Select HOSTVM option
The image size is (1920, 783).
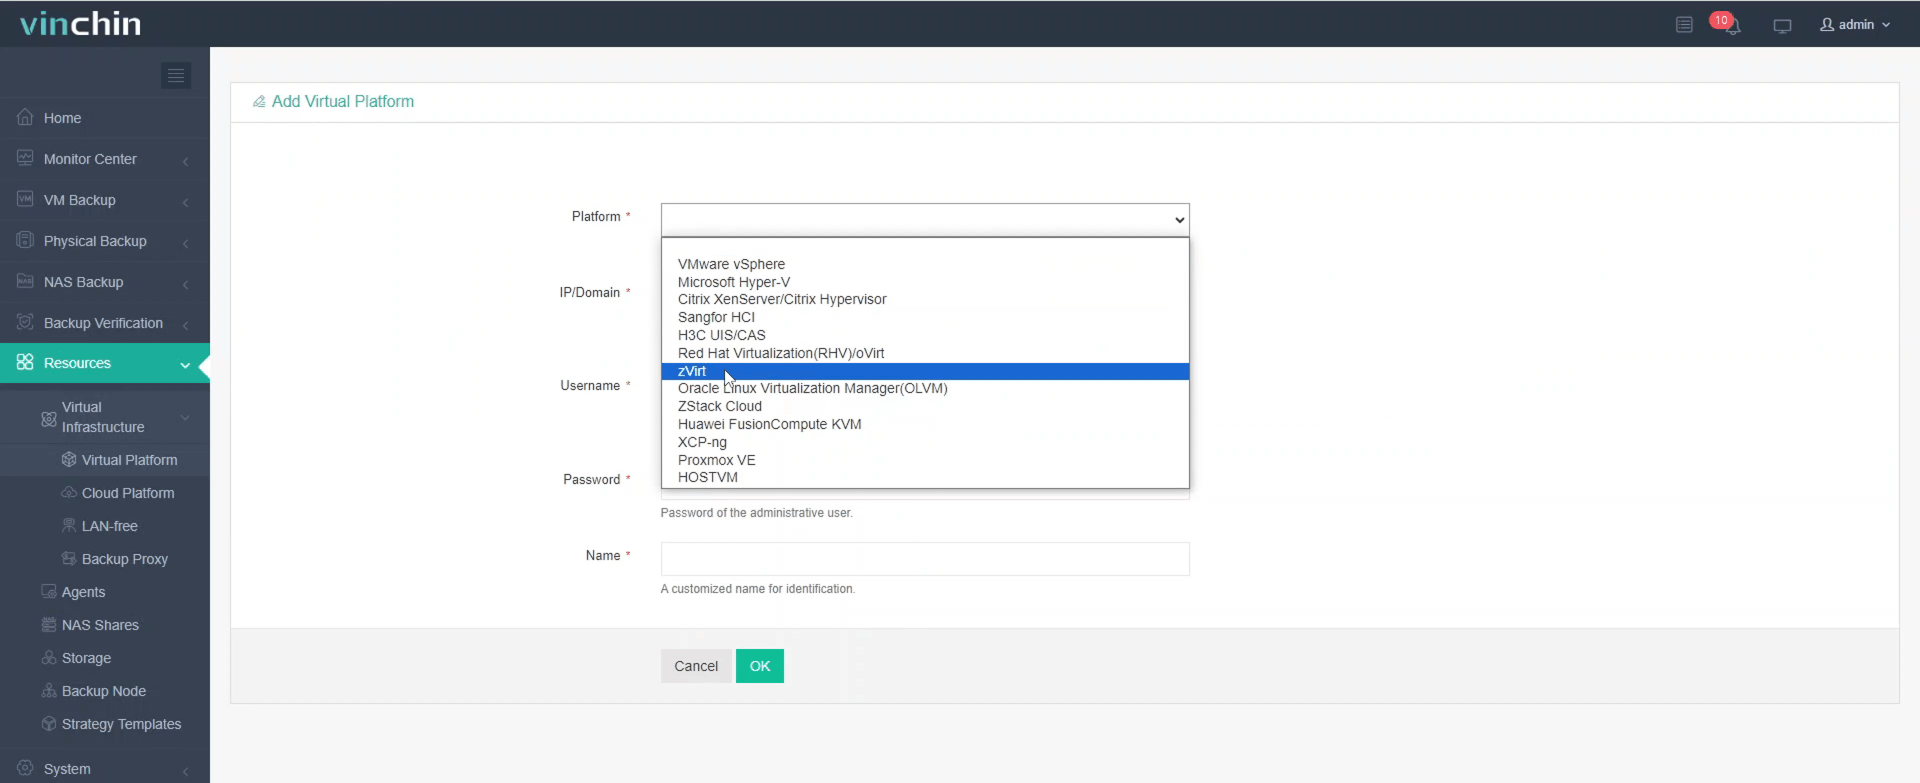pyautogui.click(x=925, y=477)
